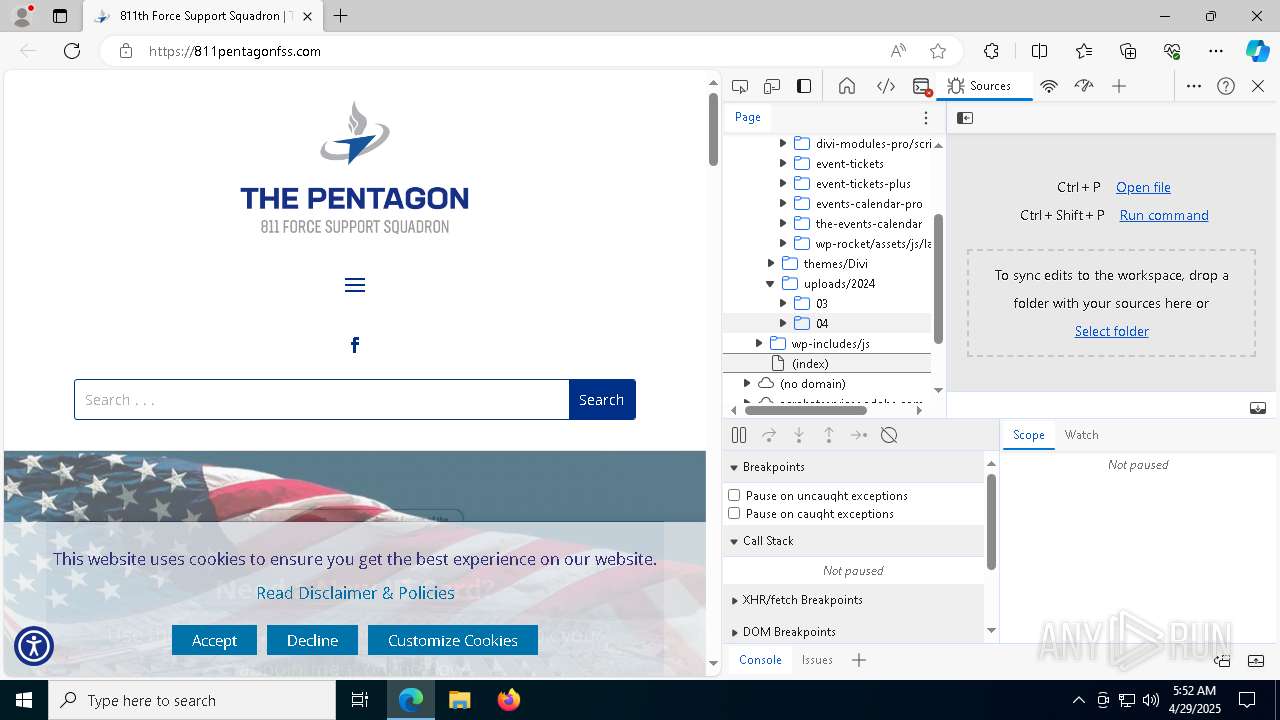Switch to the Watch tab
Image resolution: width=1280 pixels, height=720 pixels.
(x=1081, y=435)
